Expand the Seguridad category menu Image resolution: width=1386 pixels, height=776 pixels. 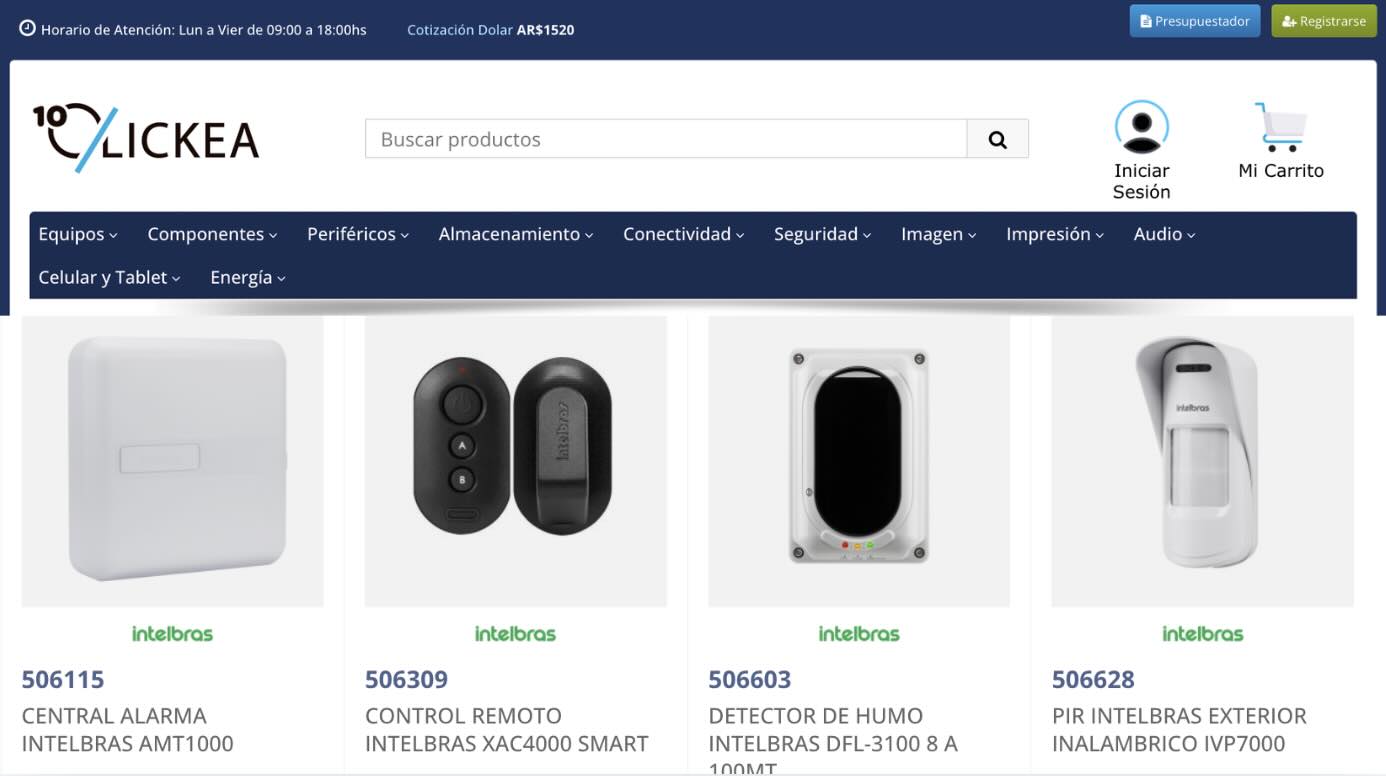pos(823,234)
